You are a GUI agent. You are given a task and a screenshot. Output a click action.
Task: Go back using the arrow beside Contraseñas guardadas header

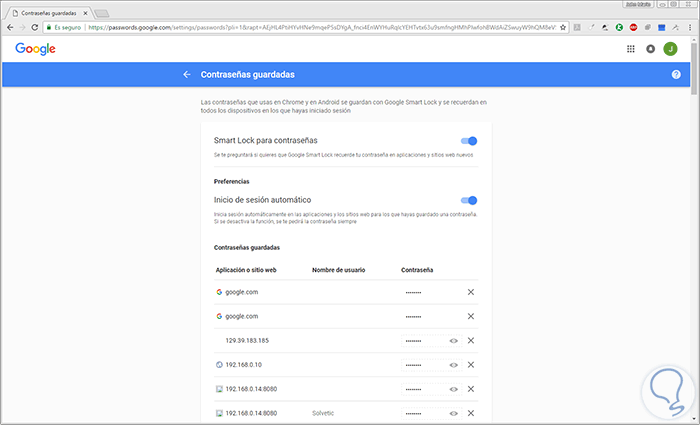[186, 75]
